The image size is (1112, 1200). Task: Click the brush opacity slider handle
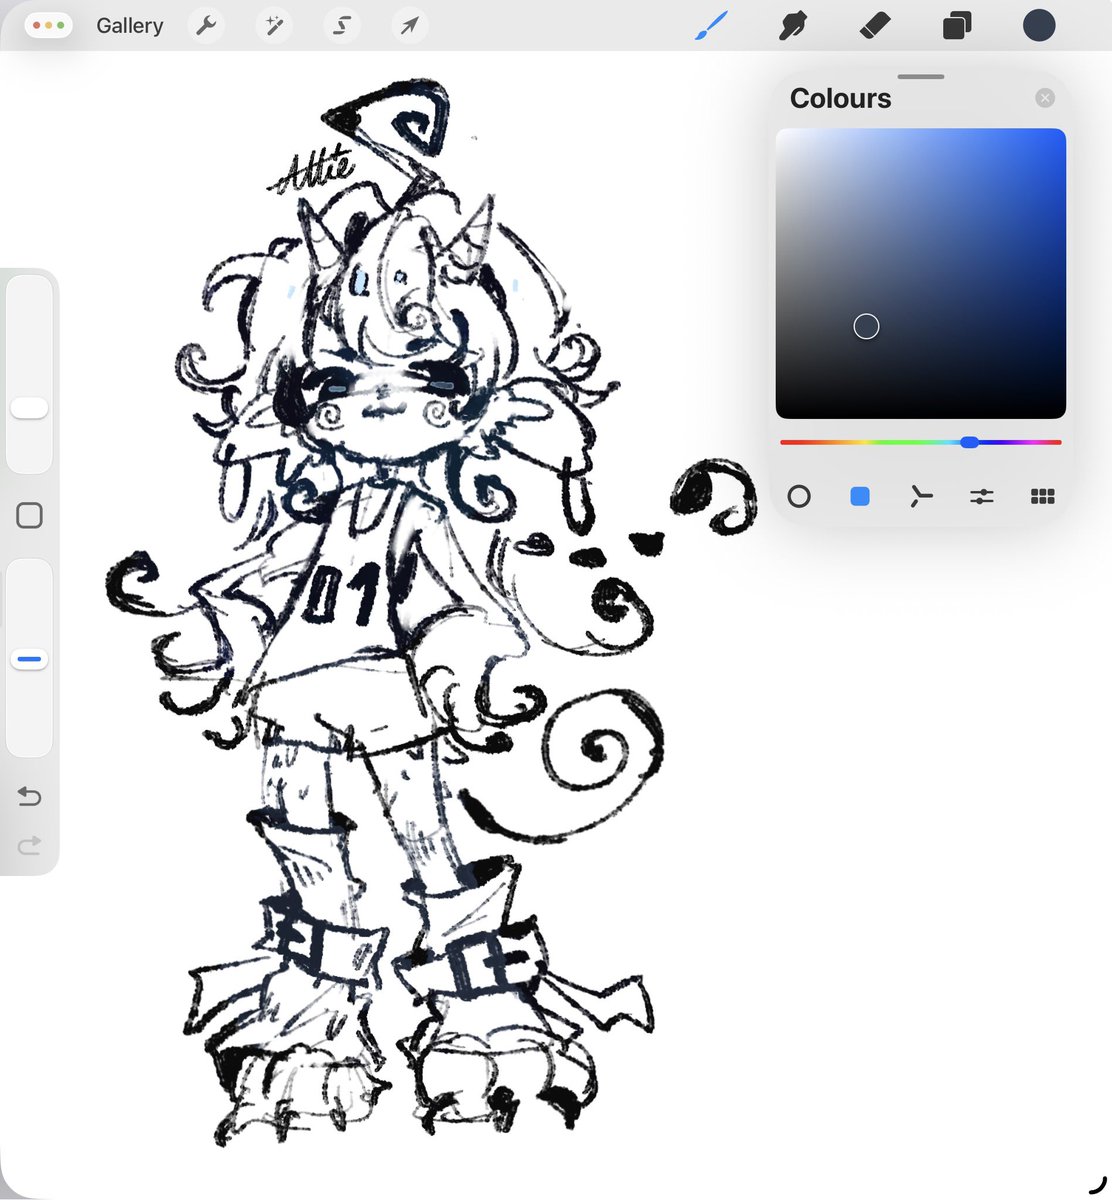[29, 659]
